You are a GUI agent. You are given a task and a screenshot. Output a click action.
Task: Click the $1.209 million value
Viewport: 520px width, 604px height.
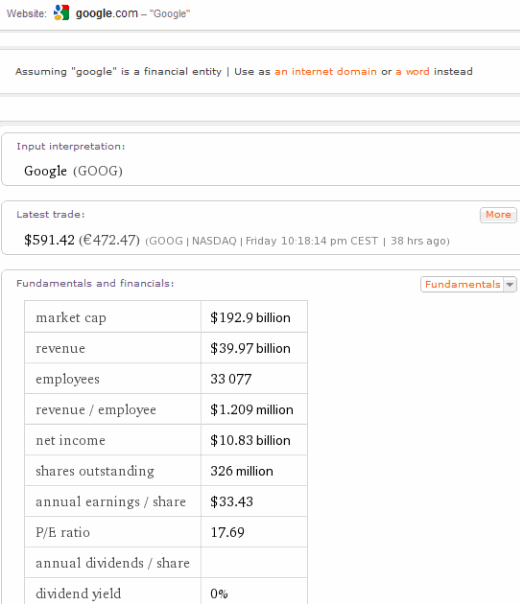[x=252, y=410]
